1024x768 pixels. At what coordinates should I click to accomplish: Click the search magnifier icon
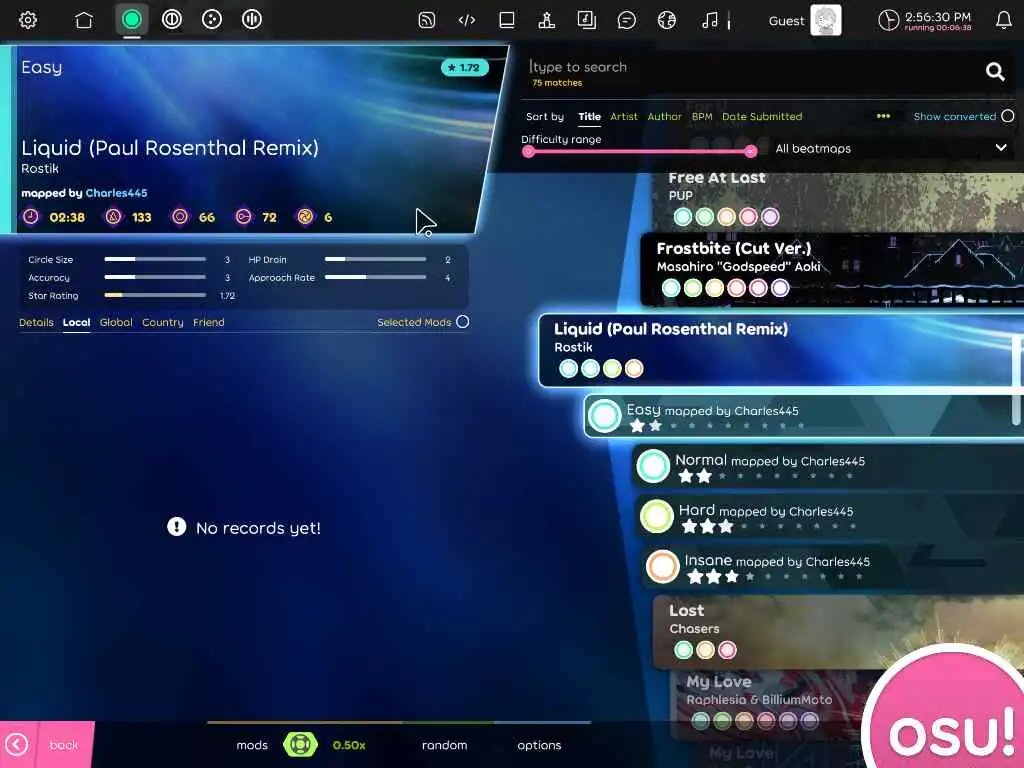[x=995, y=72]
